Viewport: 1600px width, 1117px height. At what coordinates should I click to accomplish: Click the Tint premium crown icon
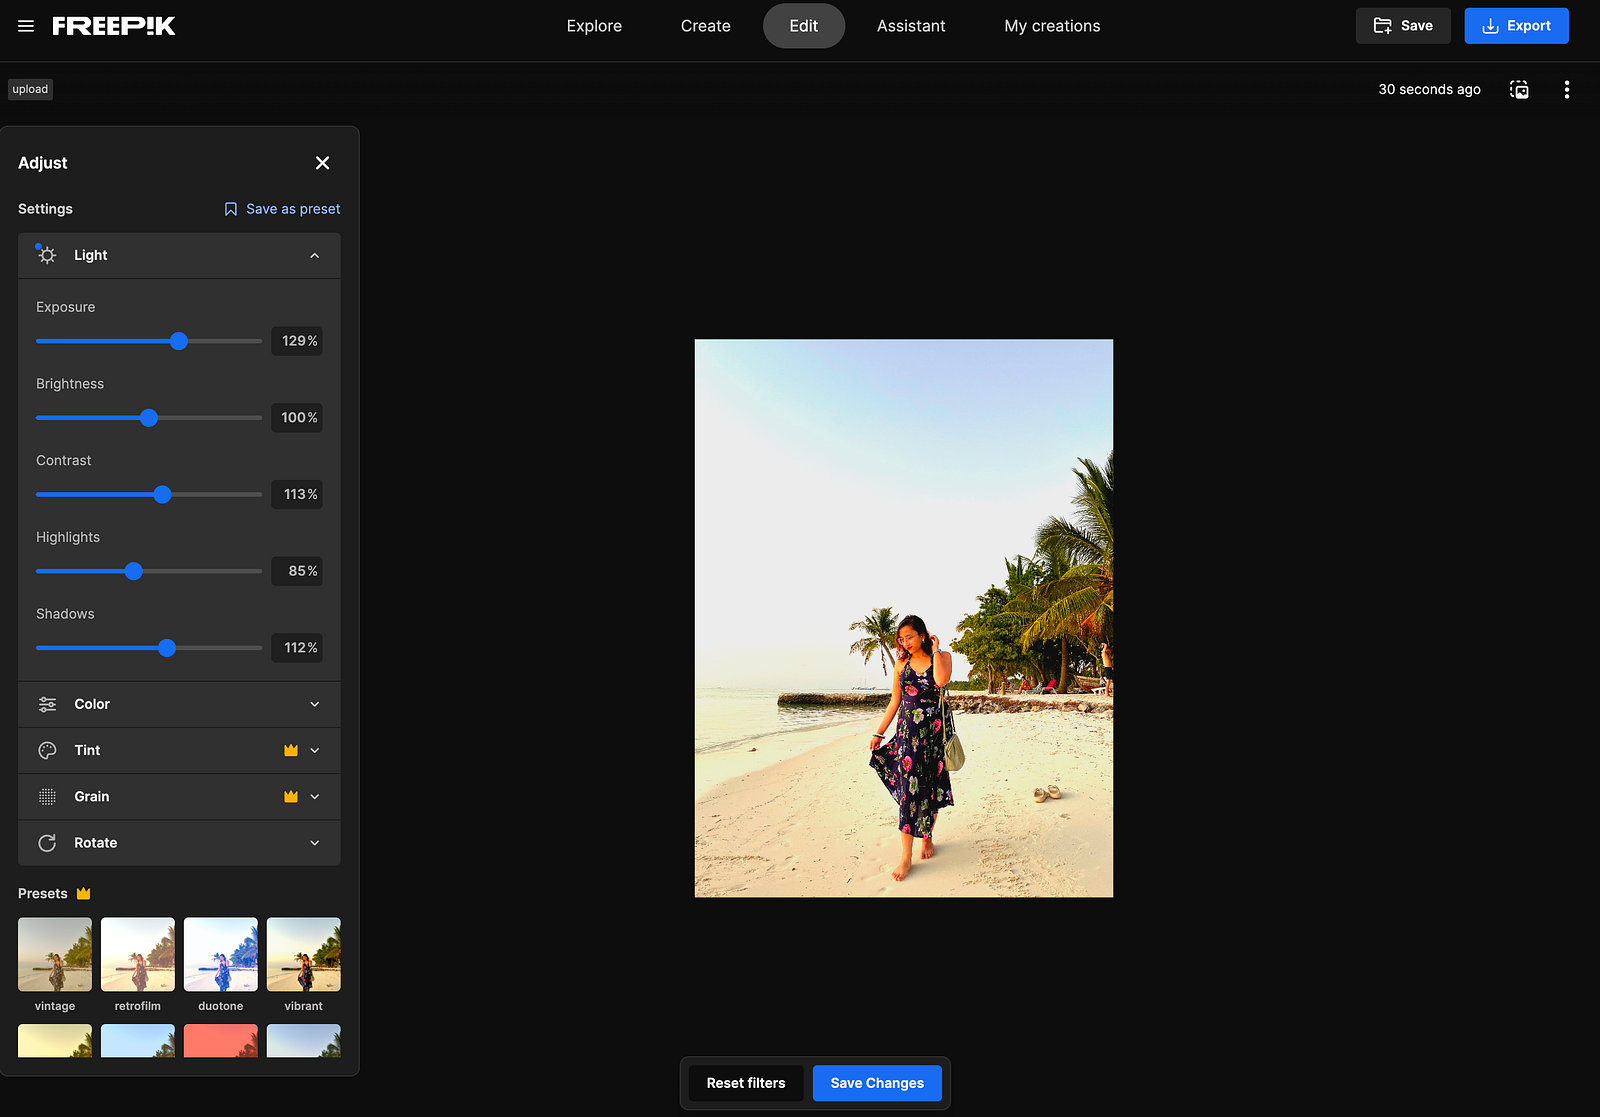[x=291, y=750]
